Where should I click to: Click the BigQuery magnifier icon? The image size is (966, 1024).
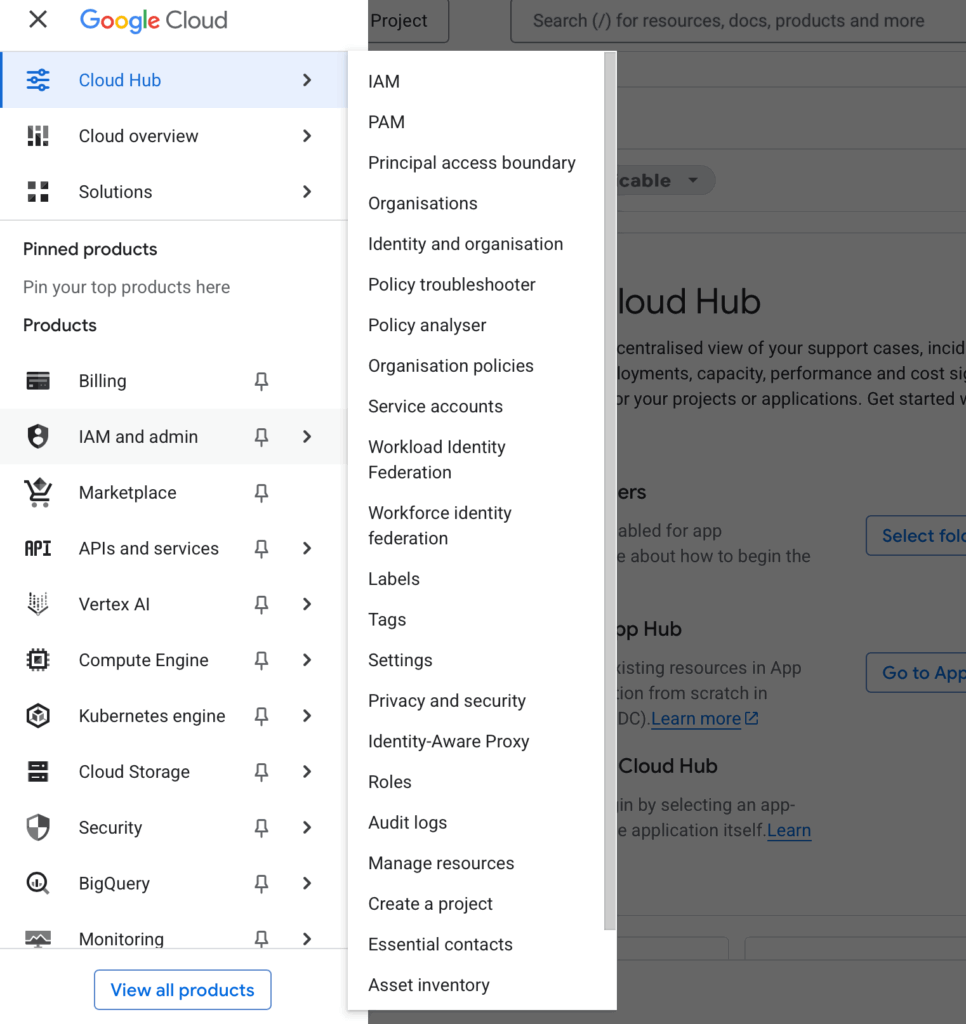38,883
